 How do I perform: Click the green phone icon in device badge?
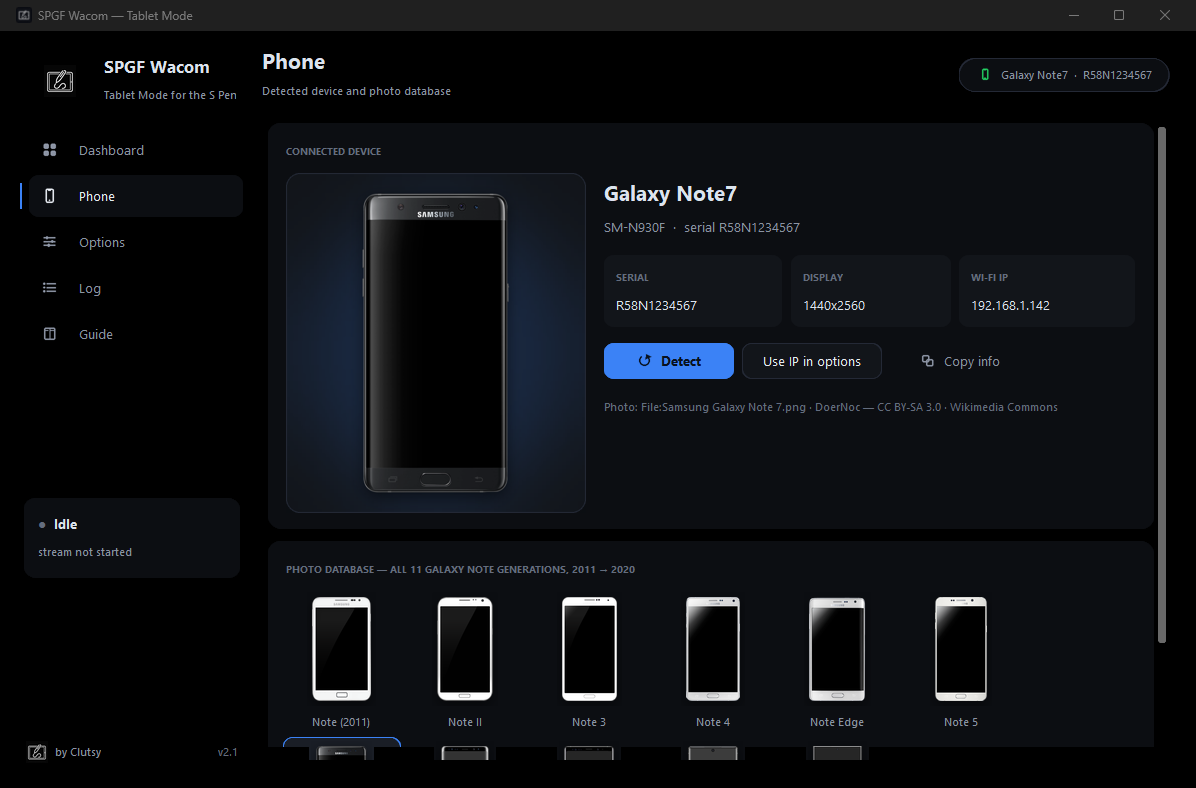(x=985, y=75)
